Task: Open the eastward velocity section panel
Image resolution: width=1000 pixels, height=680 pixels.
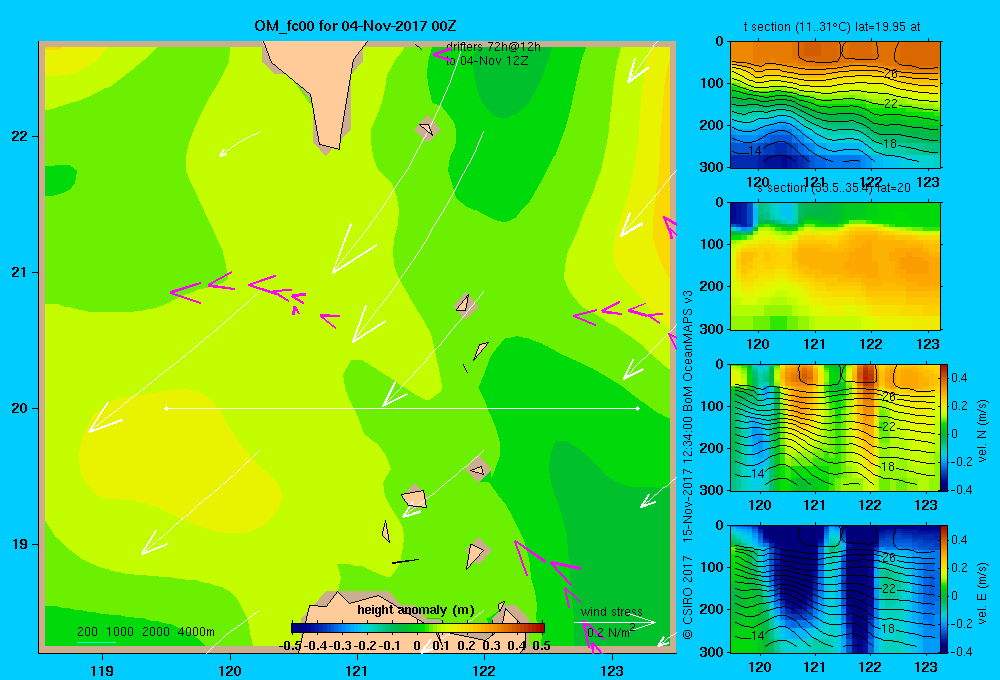Action: [835, 589]
